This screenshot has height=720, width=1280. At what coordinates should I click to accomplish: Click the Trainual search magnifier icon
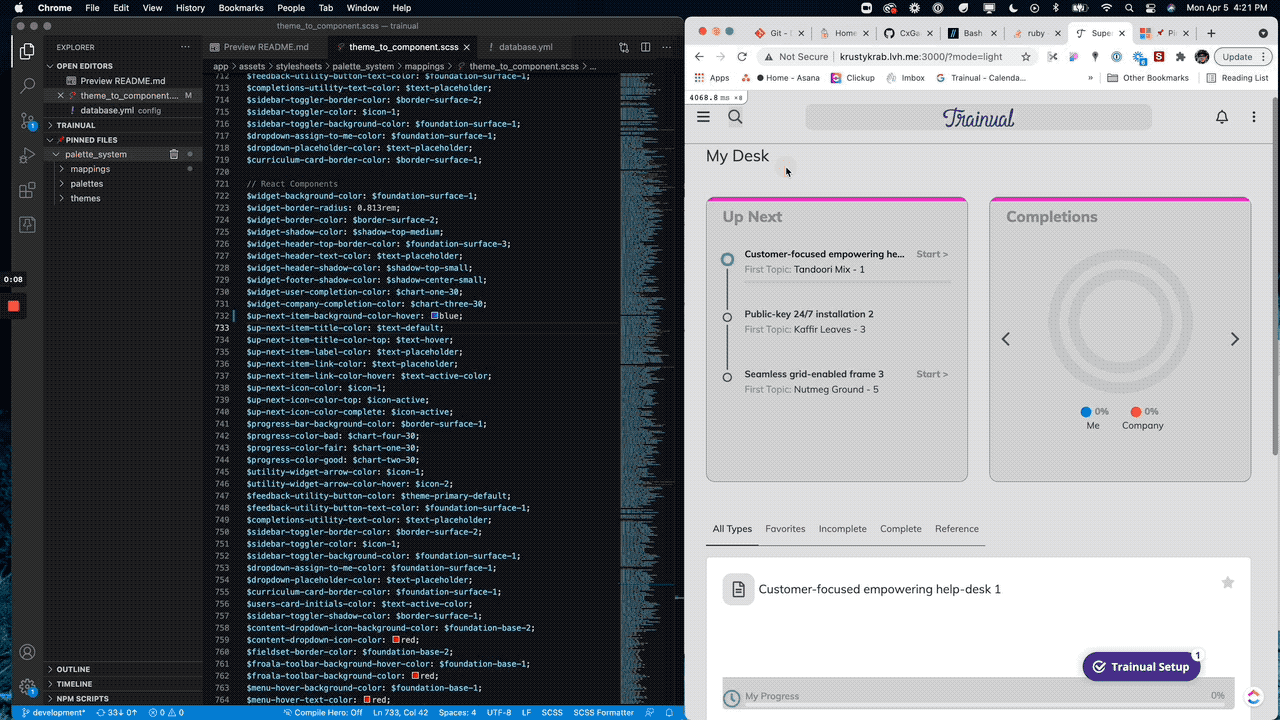735,117
